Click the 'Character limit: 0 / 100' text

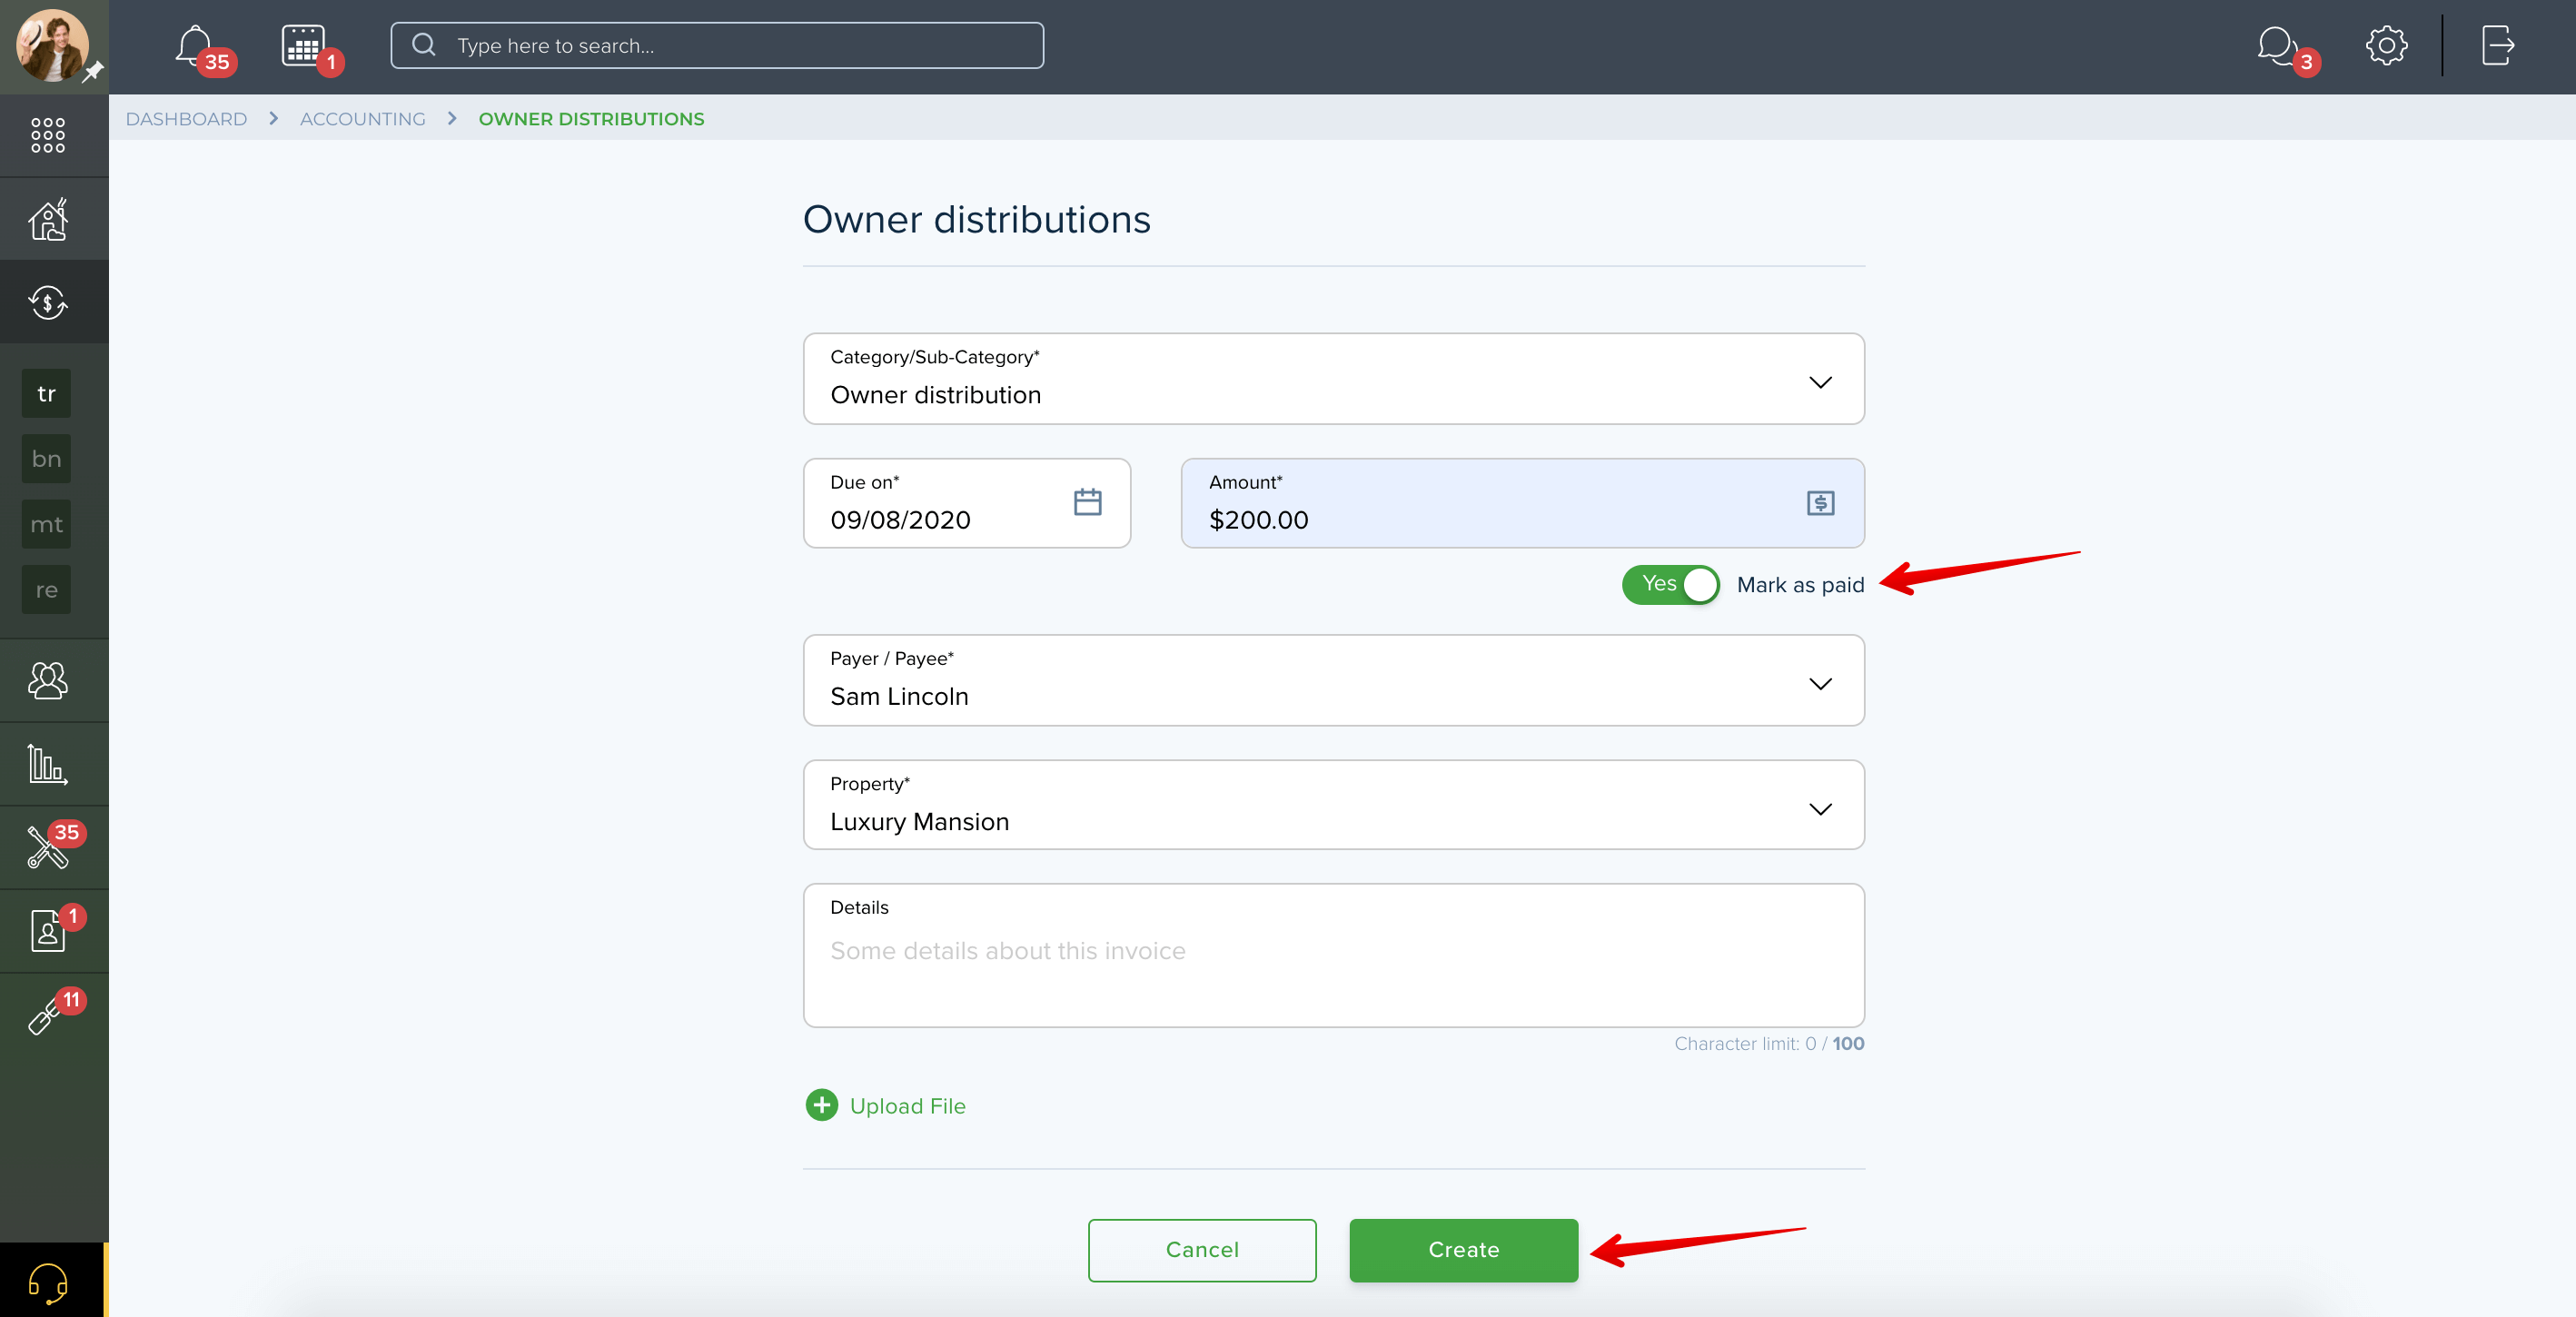(1769, 1043)
